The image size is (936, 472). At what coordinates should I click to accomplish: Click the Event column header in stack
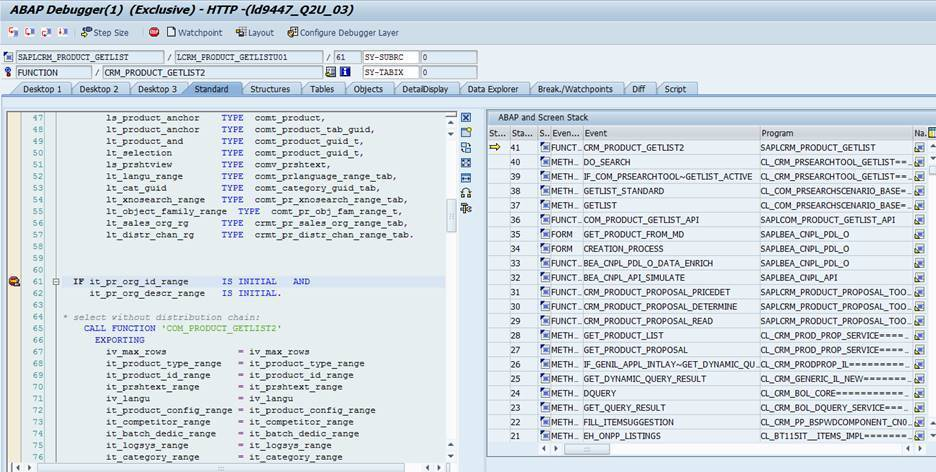(x=672, y=133)
